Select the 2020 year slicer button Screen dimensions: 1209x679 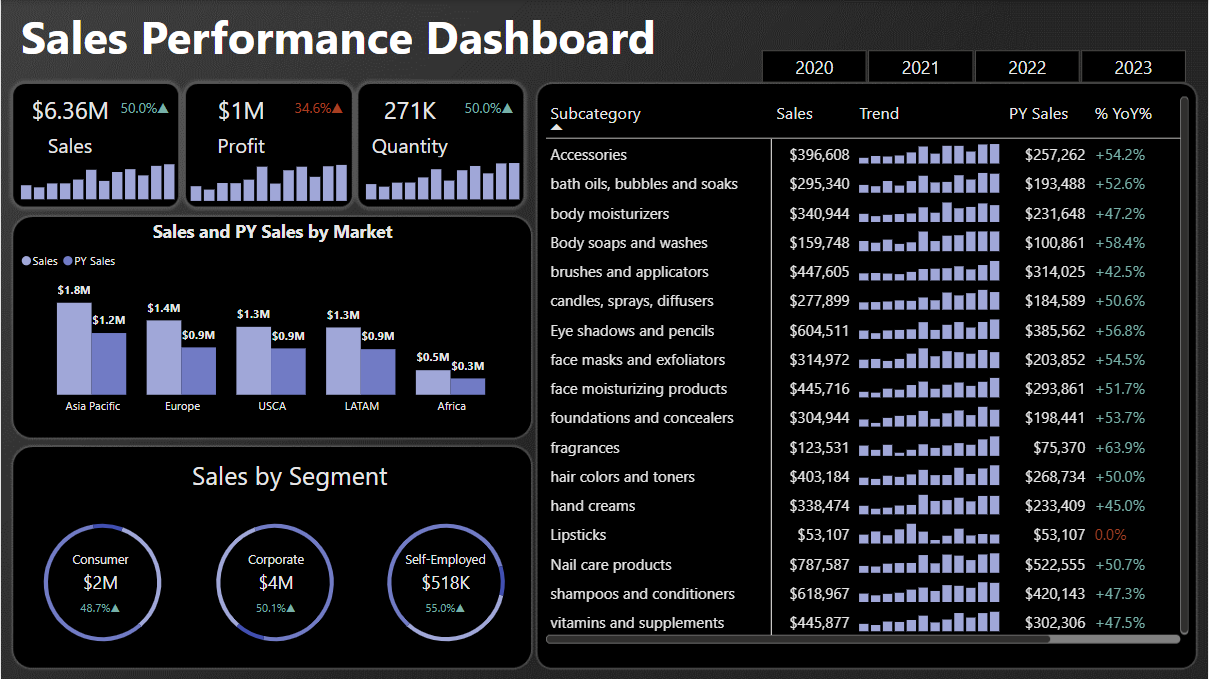pyautogui.click(x=814, y=67)
